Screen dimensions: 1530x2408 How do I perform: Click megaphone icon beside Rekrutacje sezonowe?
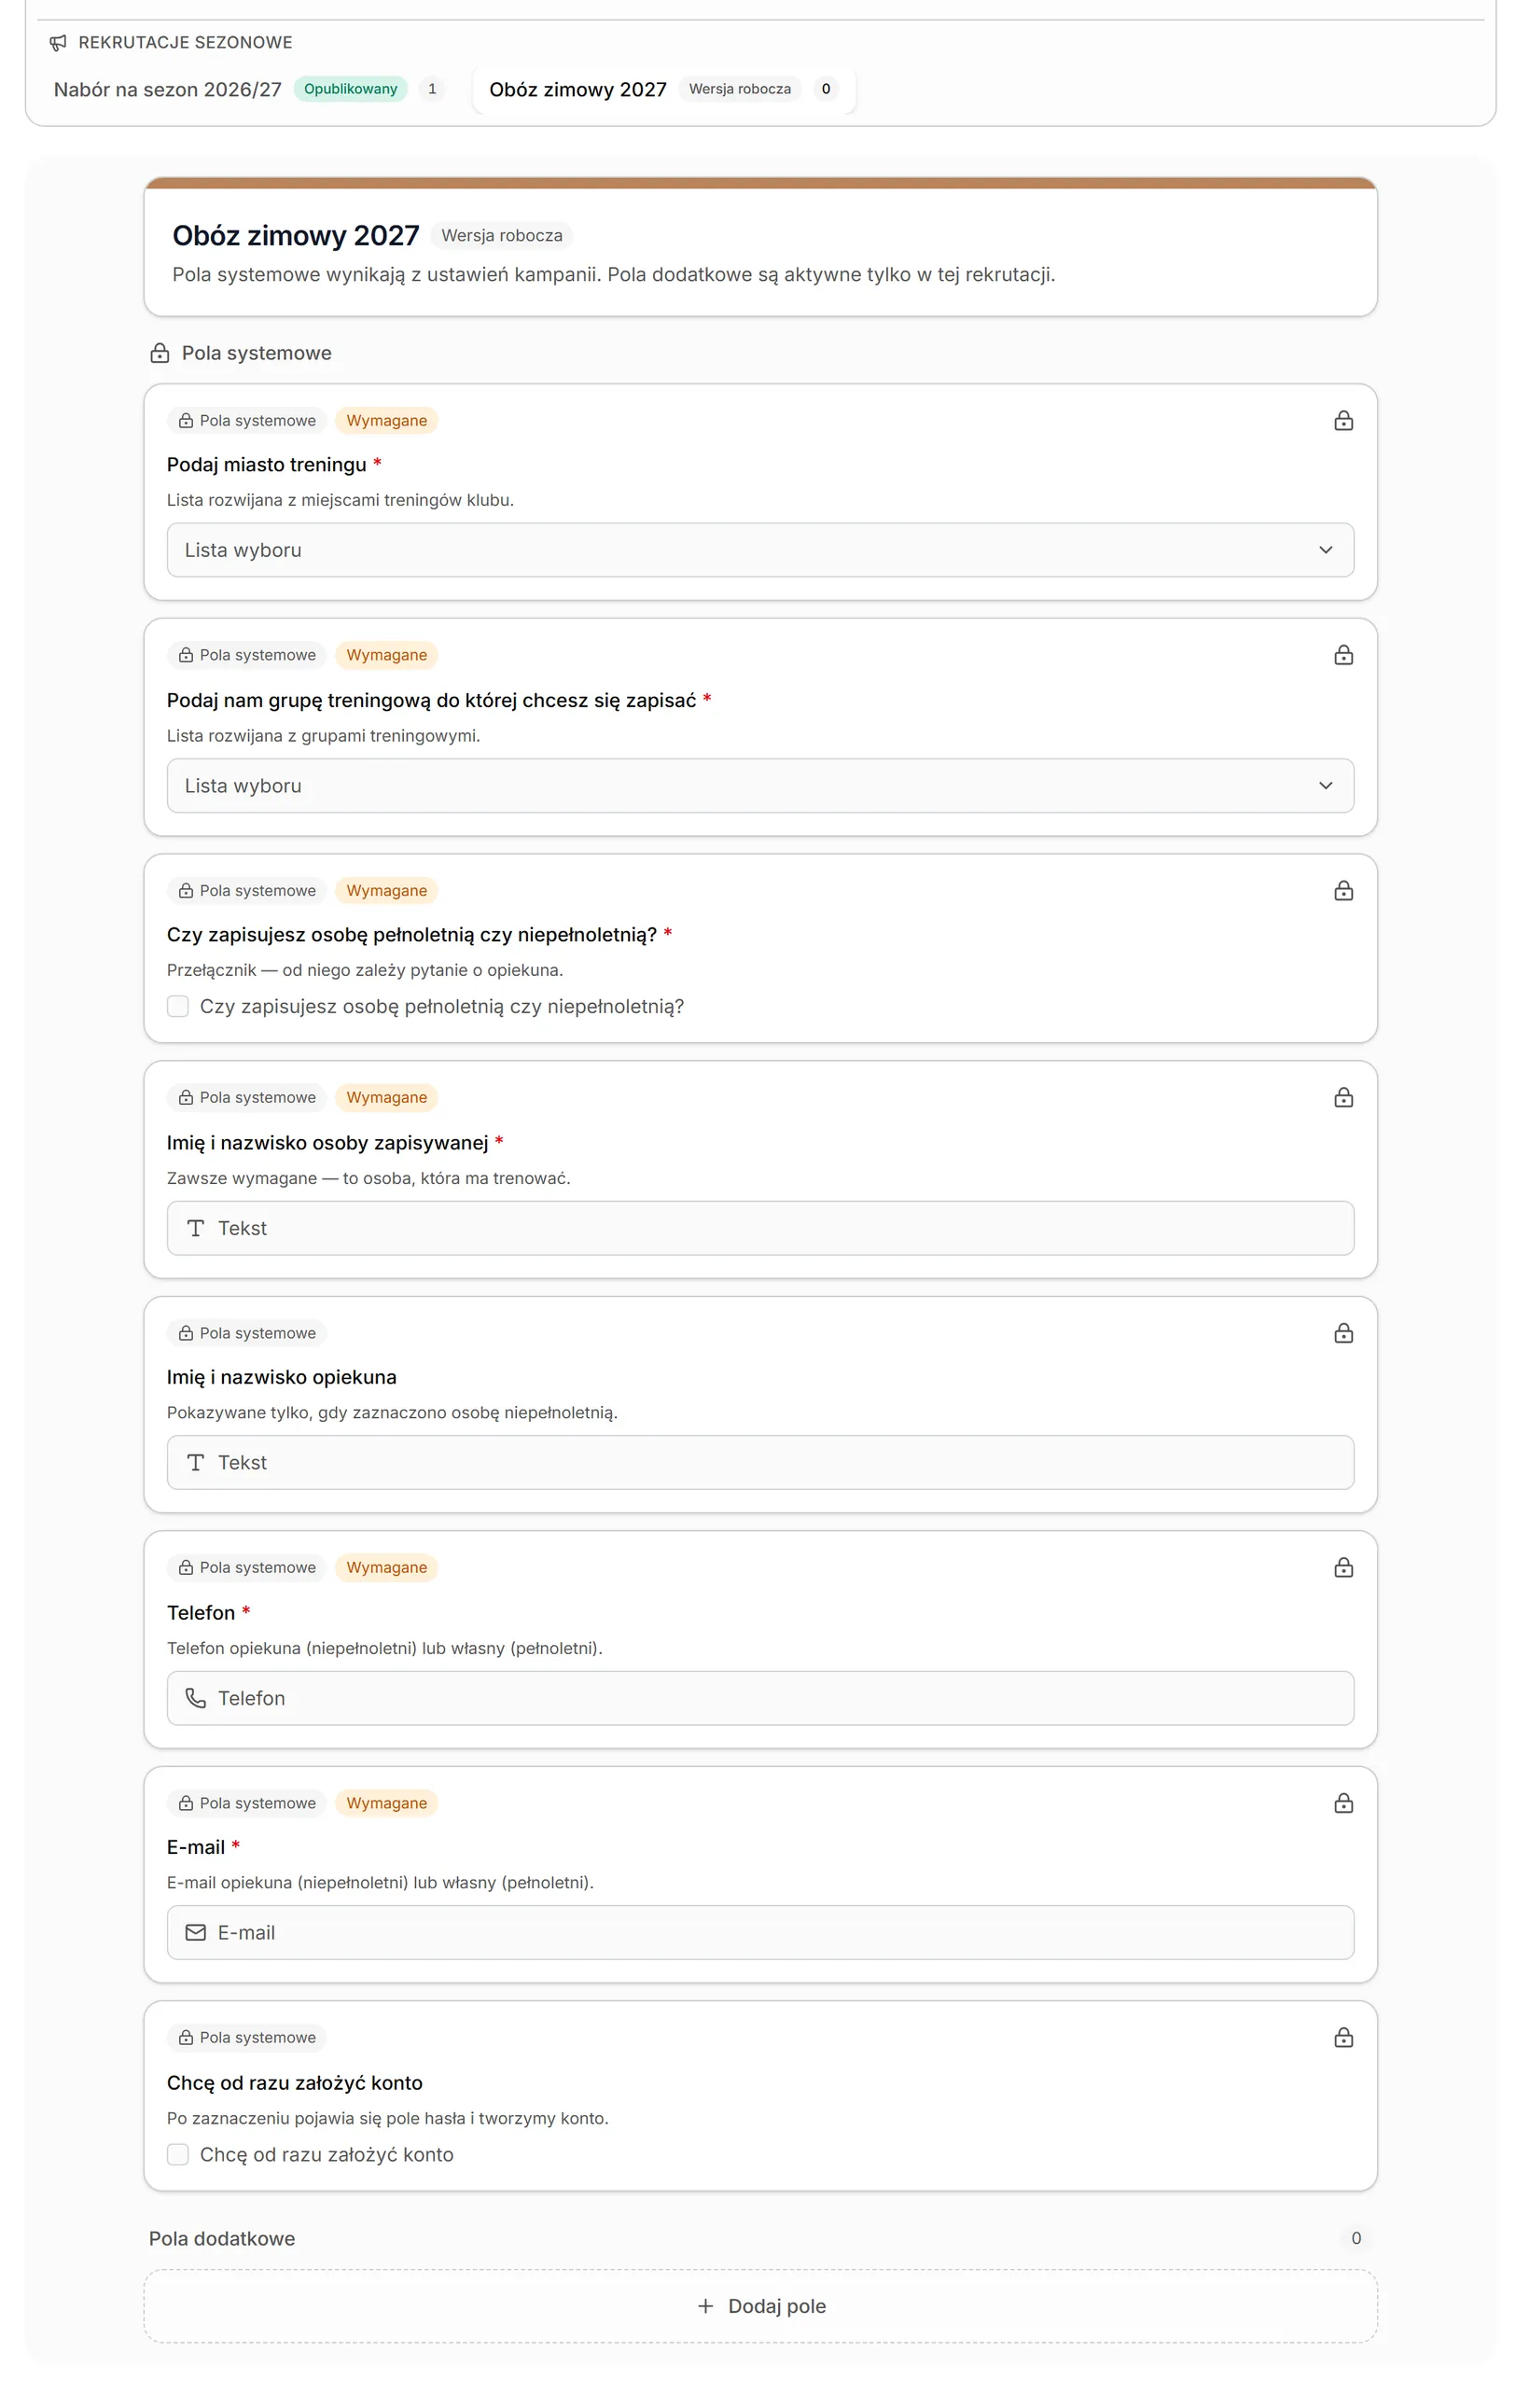[58, 42]
